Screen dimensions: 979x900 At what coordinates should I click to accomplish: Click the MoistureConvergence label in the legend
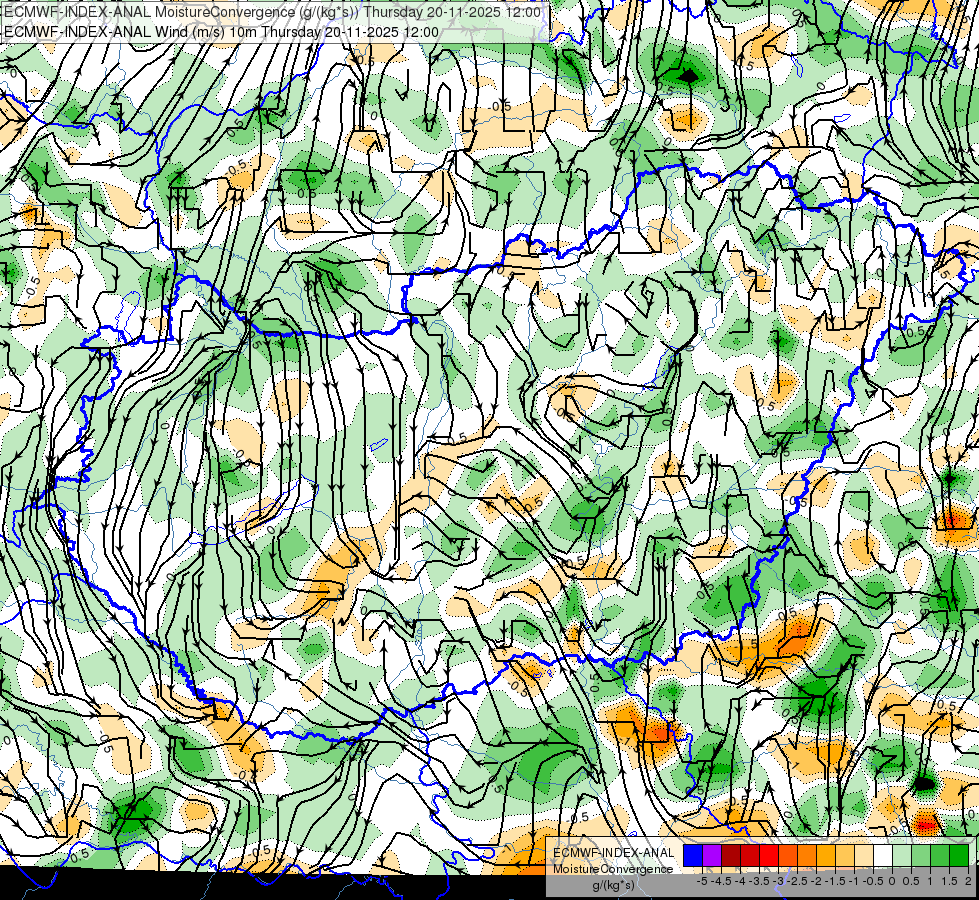[x=613, y=869]
